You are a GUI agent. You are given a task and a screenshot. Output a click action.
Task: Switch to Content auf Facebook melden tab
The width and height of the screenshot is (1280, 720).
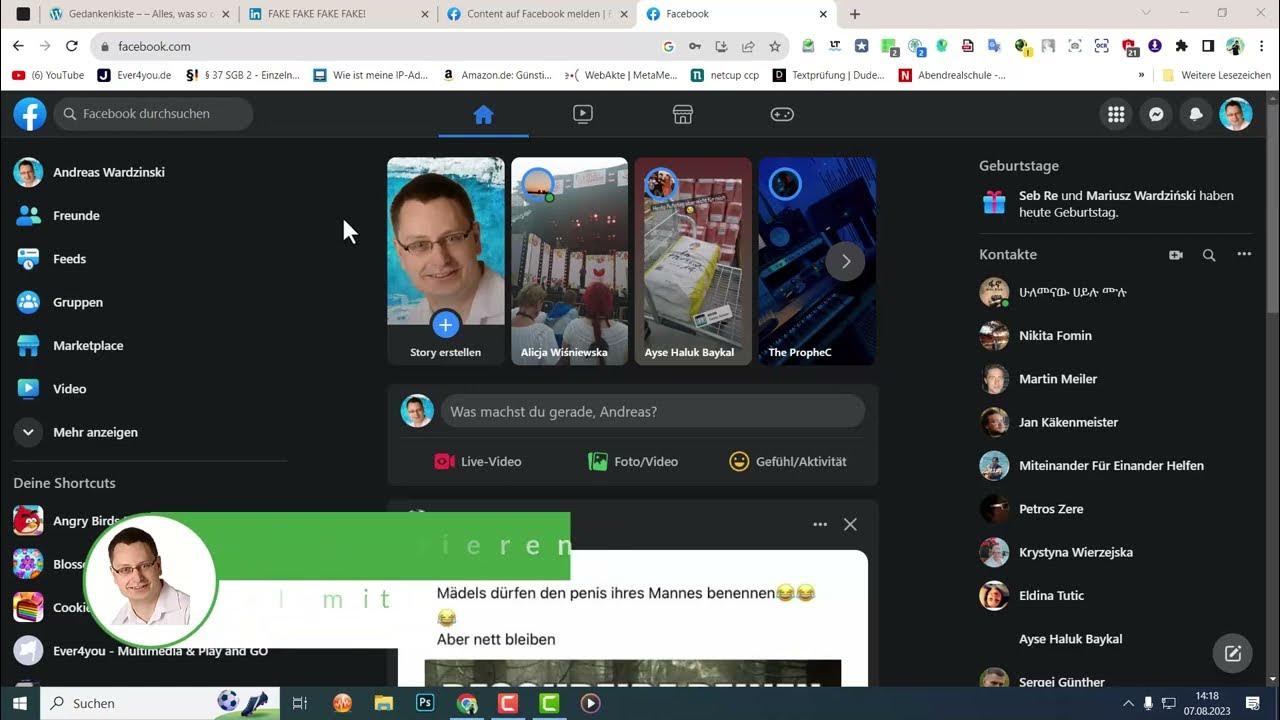[536, 14]
